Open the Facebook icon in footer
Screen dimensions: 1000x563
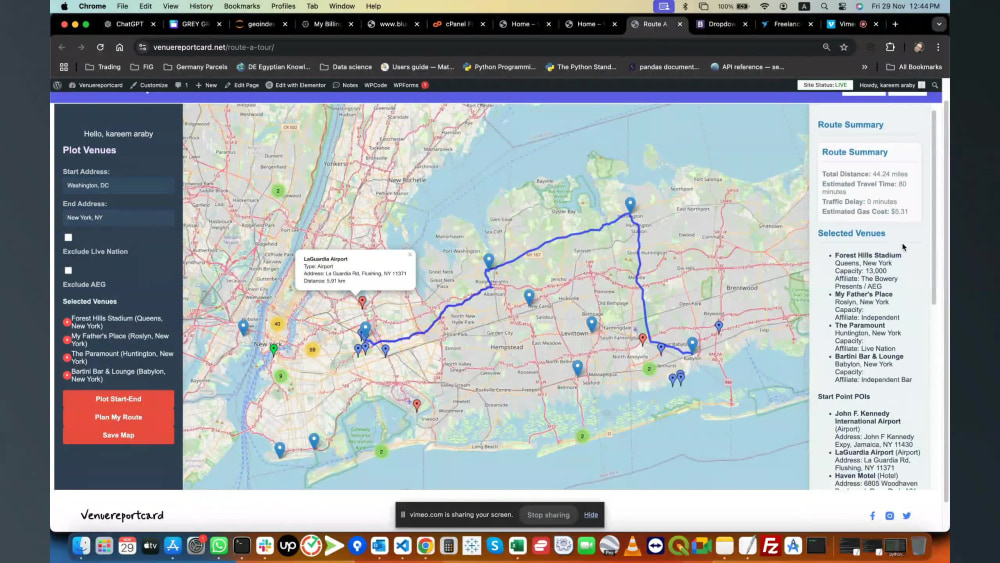(872, 516)
